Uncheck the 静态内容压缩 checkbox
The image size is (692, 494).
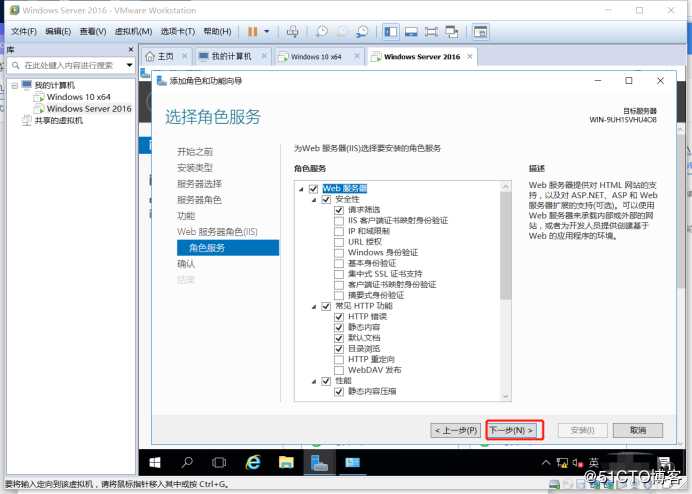(339, 392)
